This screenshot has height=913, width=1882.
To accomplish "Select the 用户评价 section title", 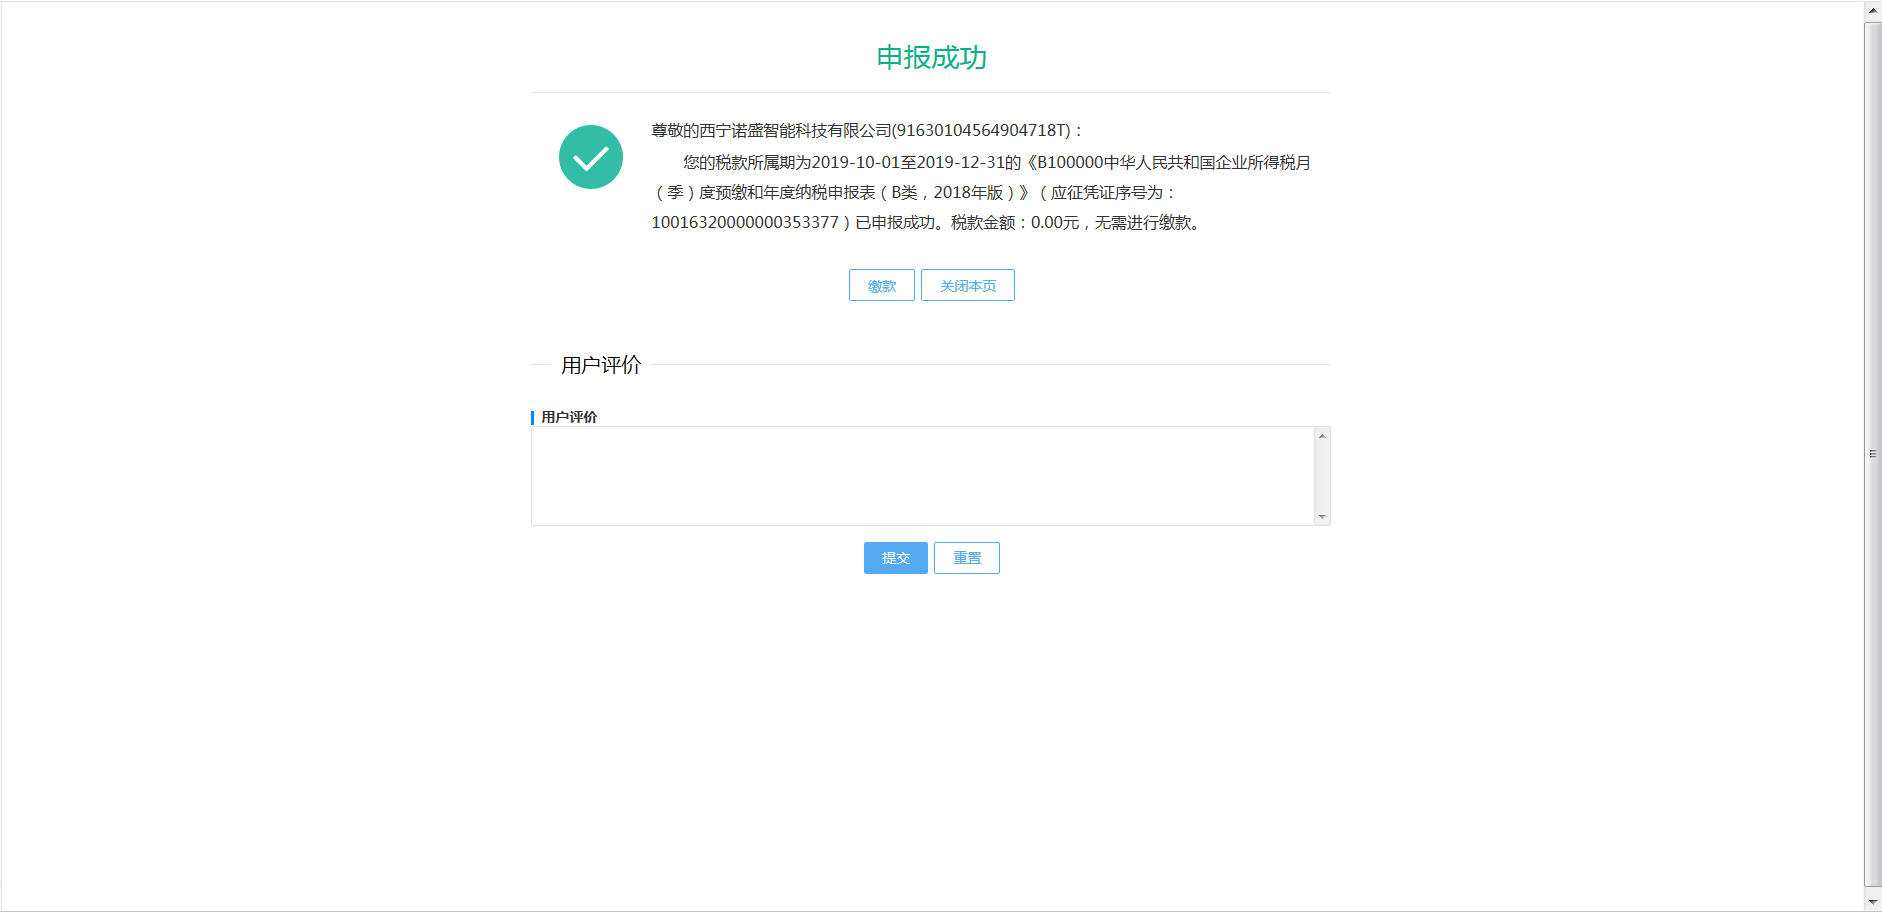I will click(602, 365).
